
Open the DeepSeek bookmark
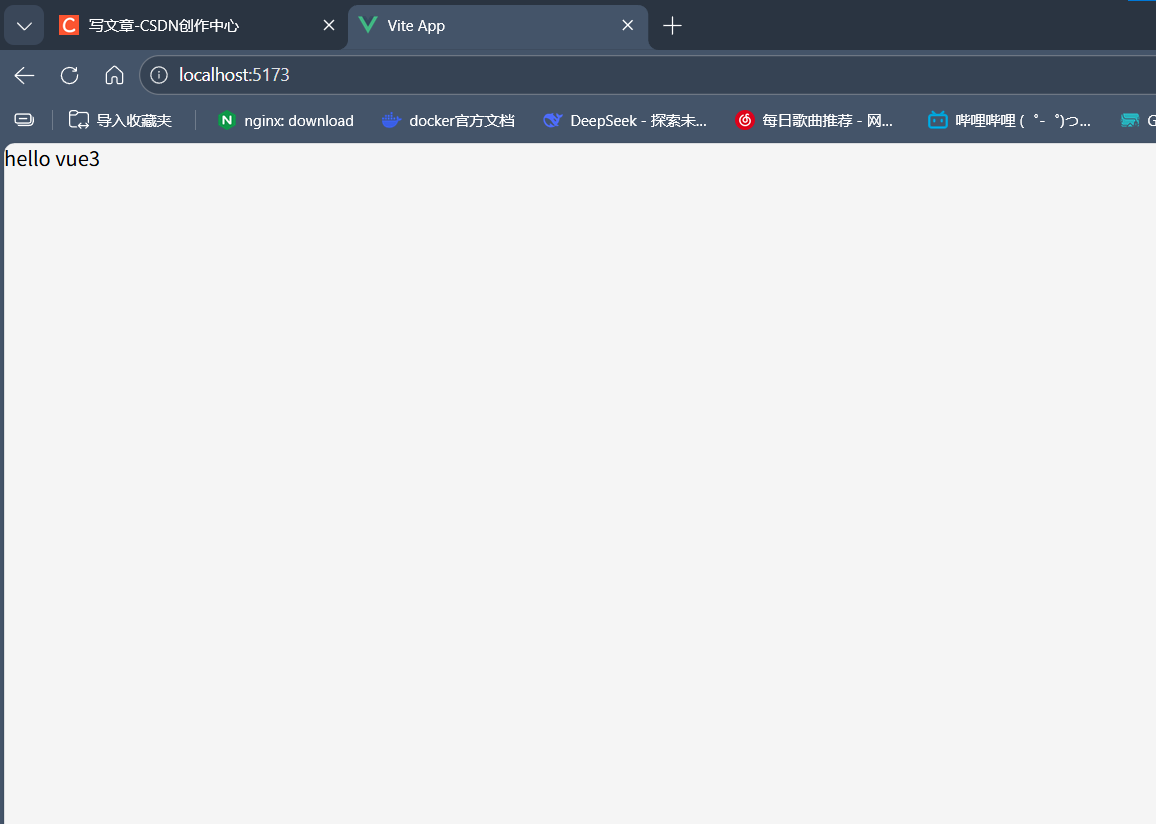(x=625, y=120)
